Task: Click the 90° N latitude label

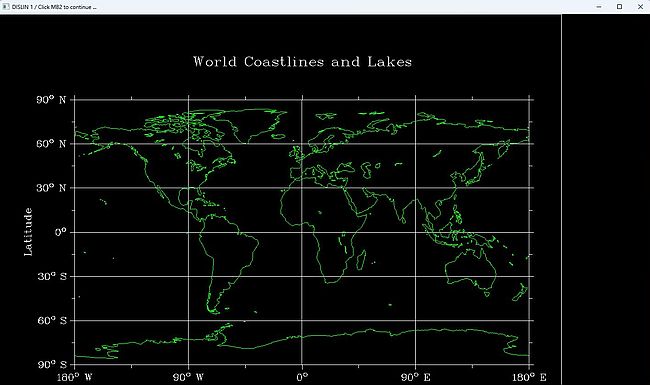Action: point(51,100)
